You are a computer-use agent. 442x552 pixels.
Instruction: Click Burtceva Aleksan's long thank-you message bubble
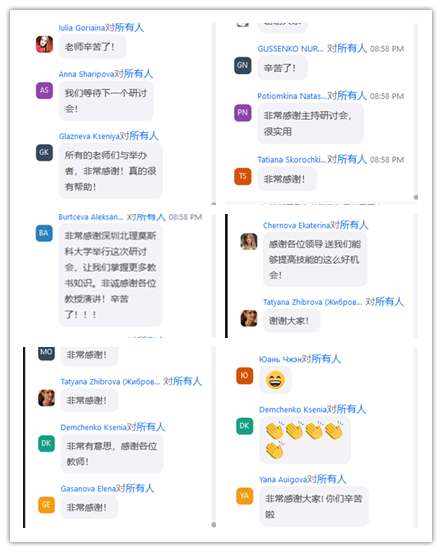(110, 275)
